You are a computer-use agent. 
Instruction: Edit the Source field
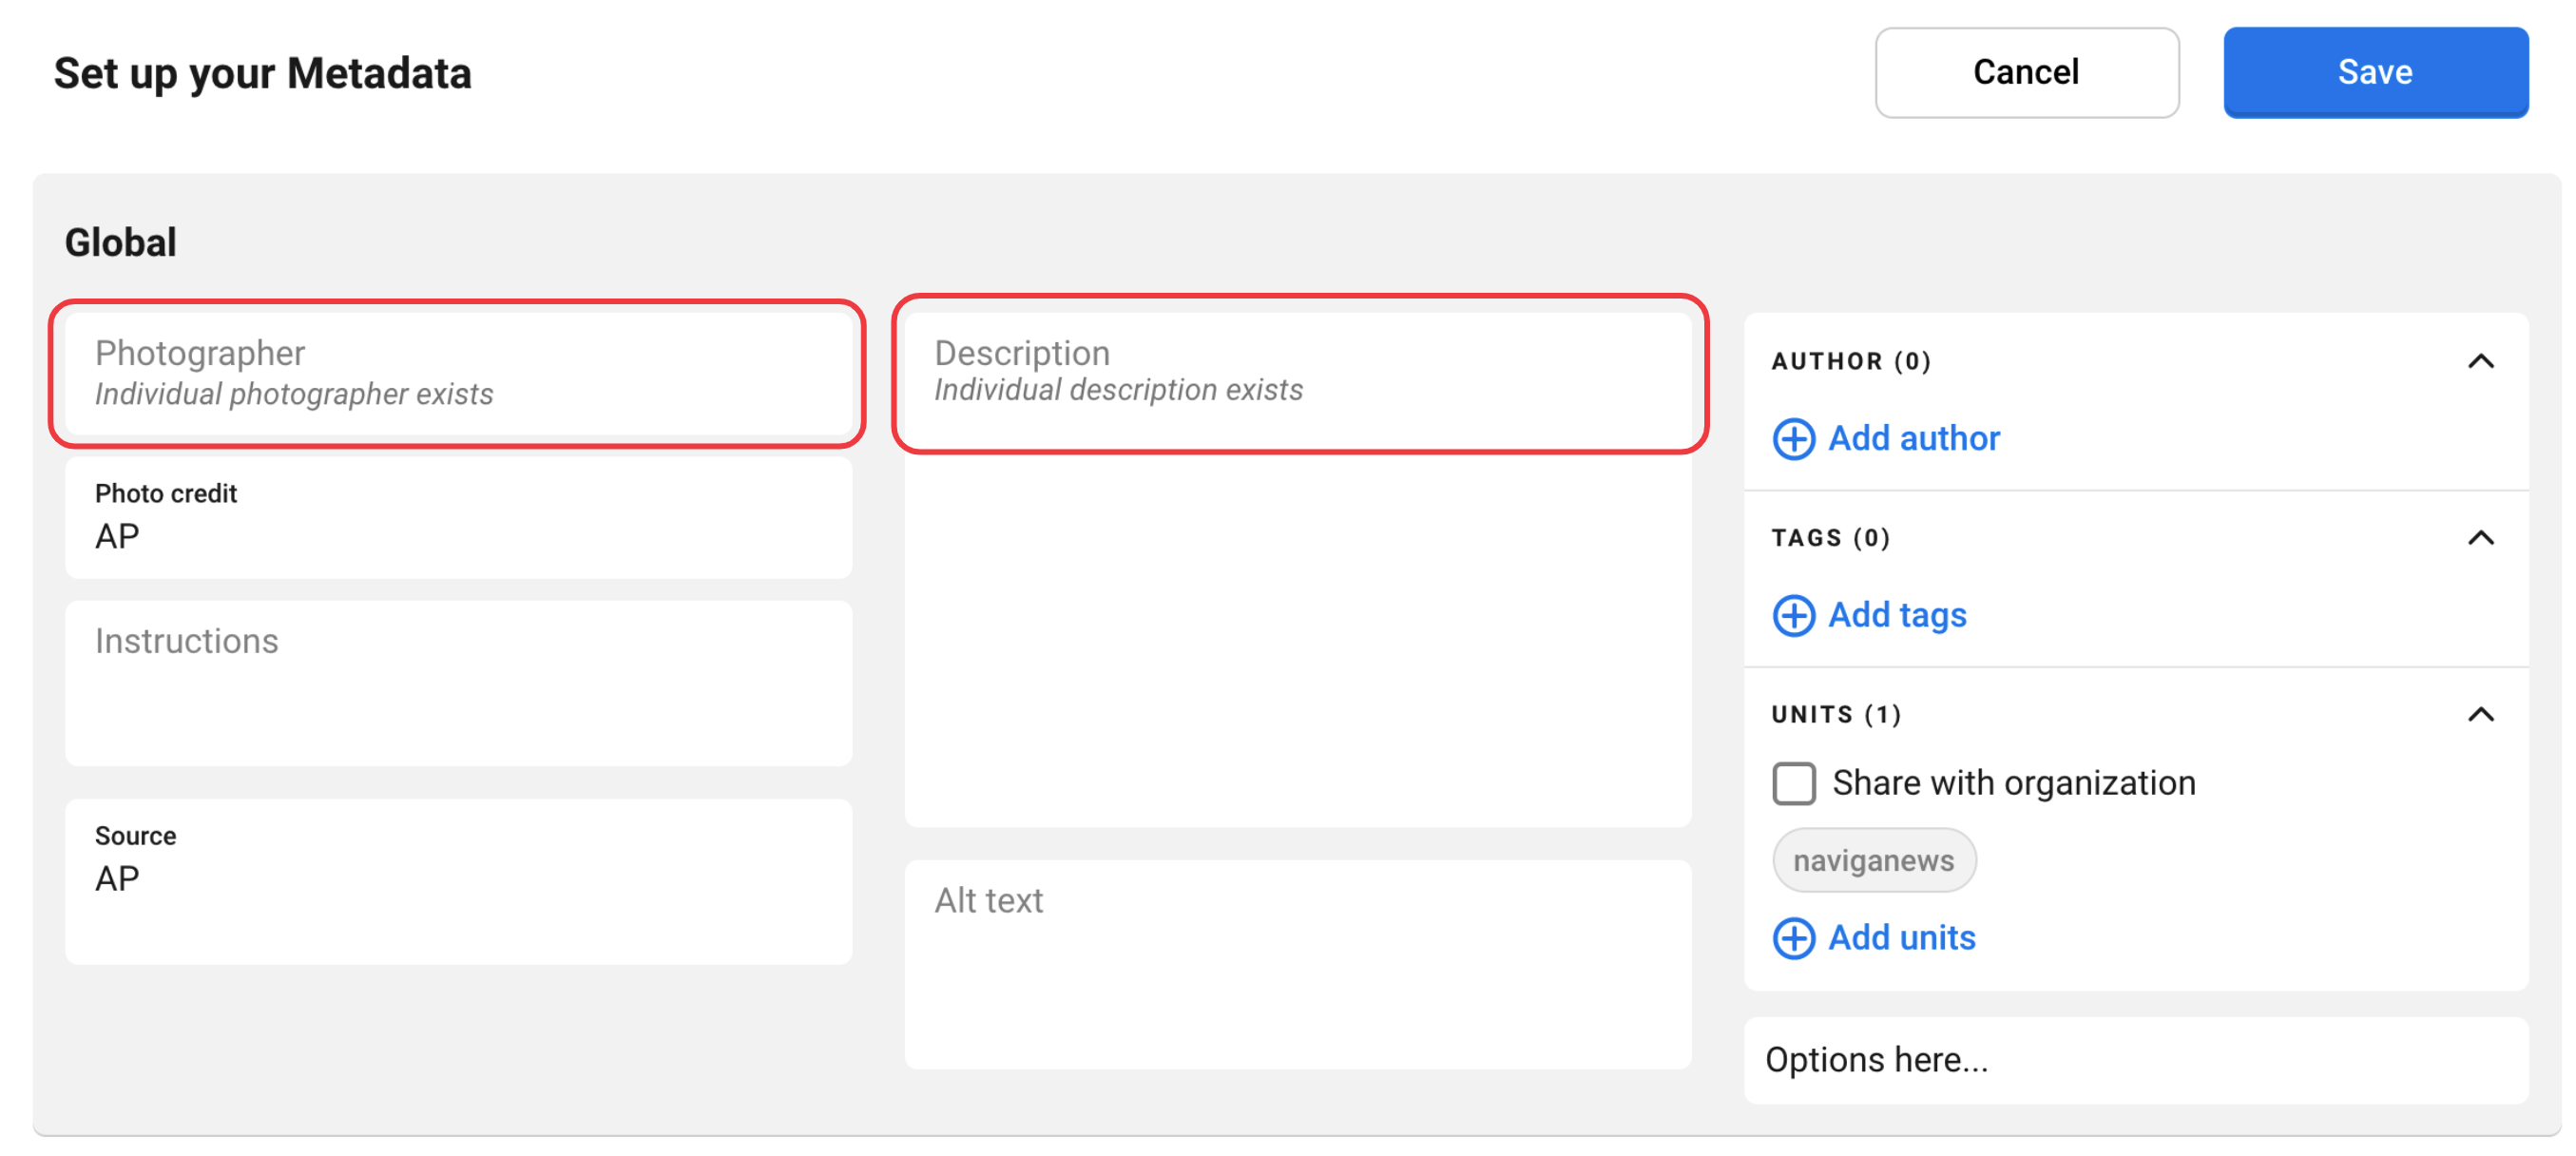click(457, 880)
